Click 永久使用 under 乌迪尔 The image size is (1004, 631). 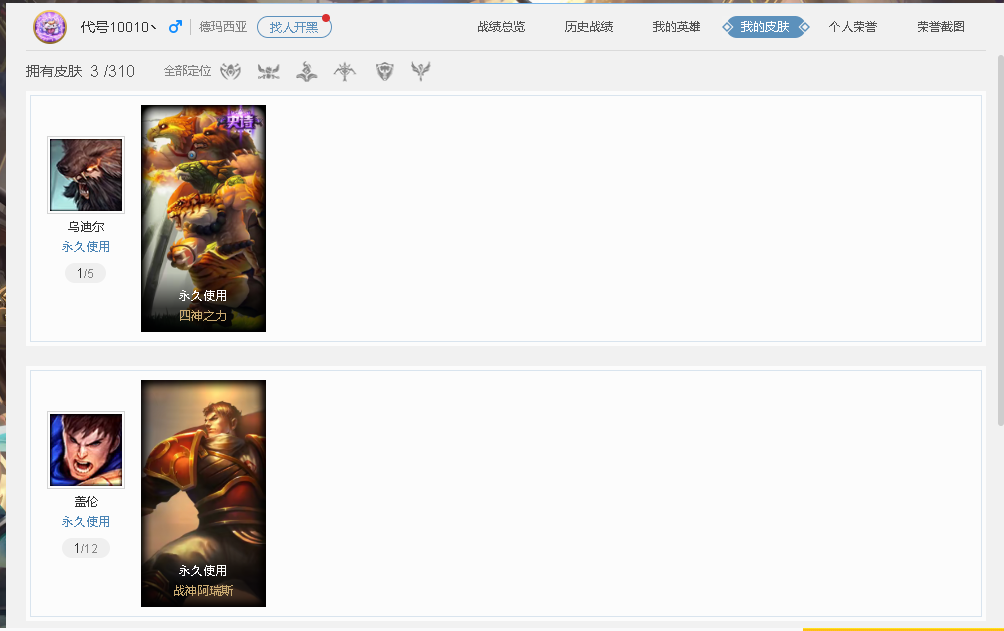(x=86, y=247)
